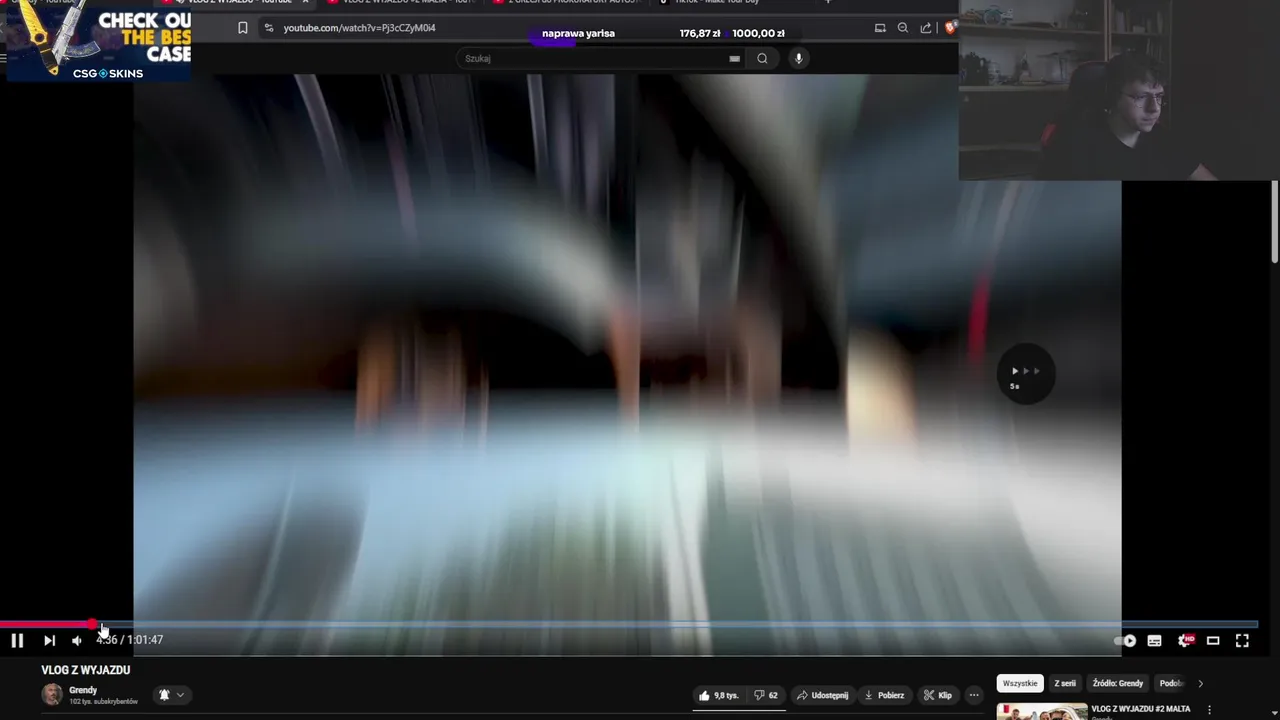1280x720 pixels.
Task: Open the player settings gear
Action: pos(1184,641)
